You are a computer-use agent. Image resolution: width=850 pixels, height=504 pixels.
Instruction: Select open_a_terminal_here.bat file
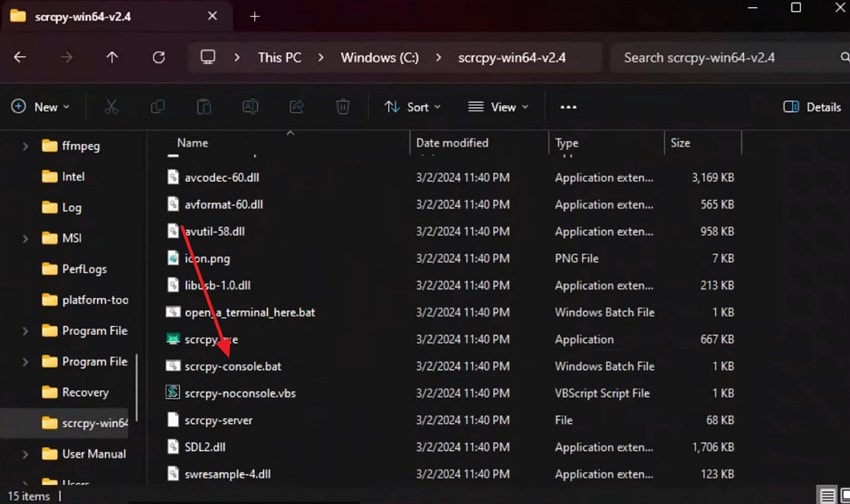[x=249, y=312]
